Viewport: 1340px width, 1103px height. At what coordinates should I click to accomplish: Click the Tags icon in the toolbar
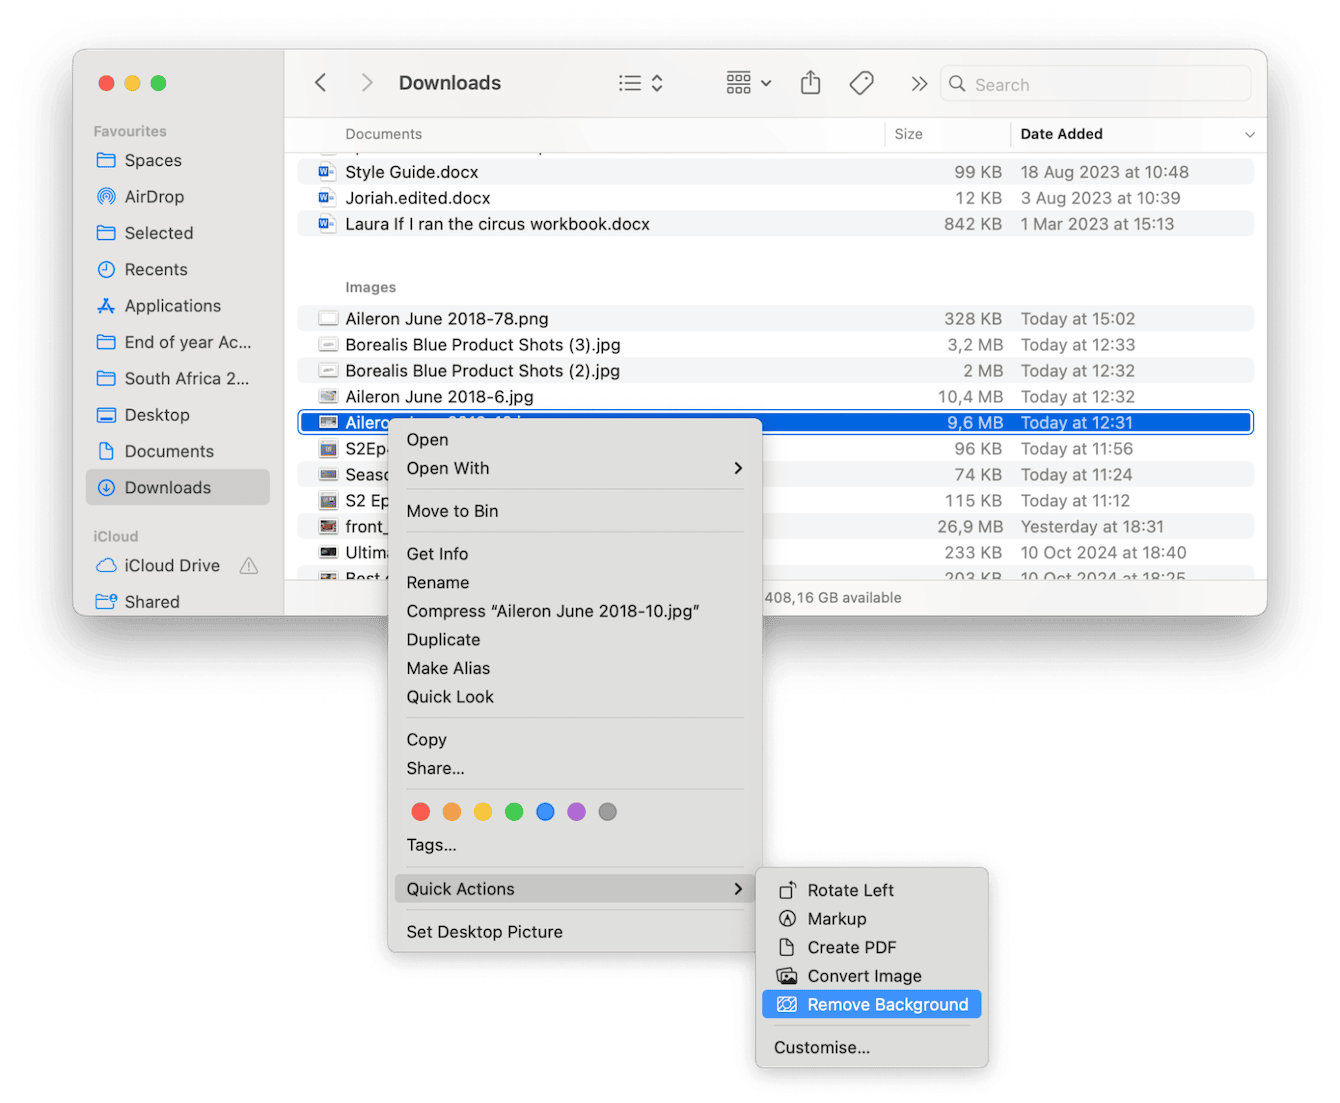pyautogui.click(x=861, y=83)
